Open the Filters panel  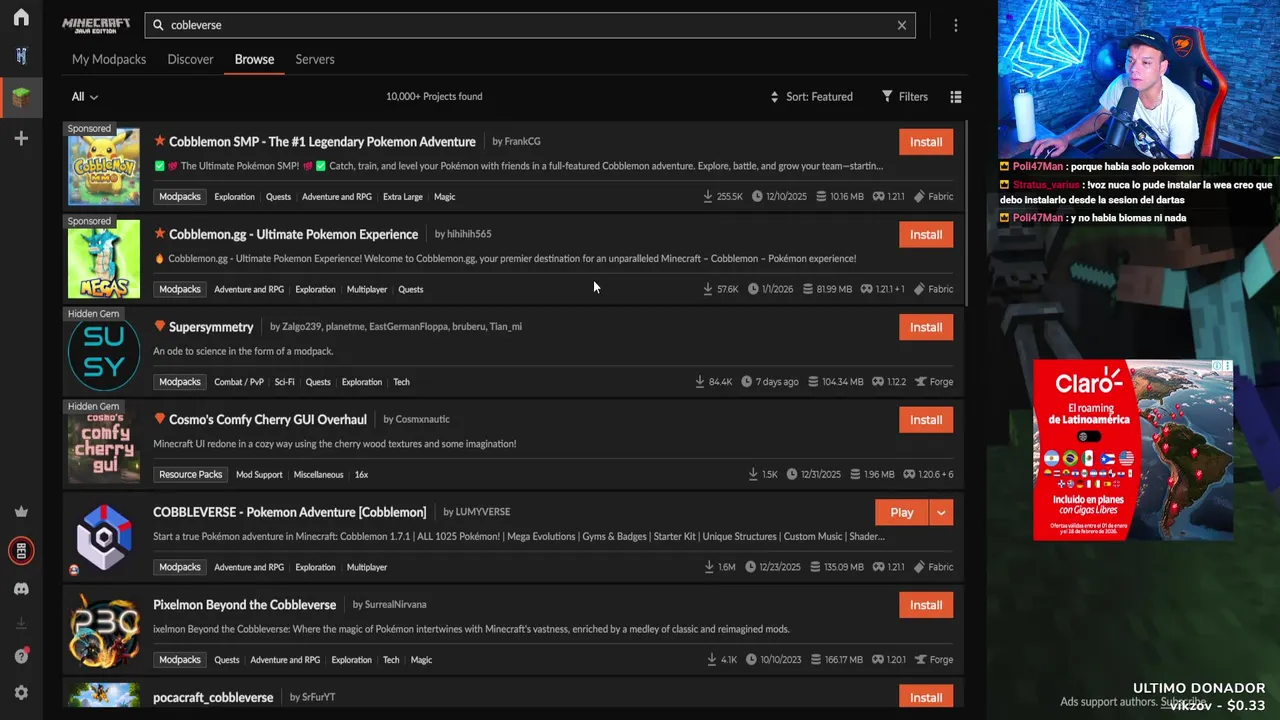[x=905, y=97]
